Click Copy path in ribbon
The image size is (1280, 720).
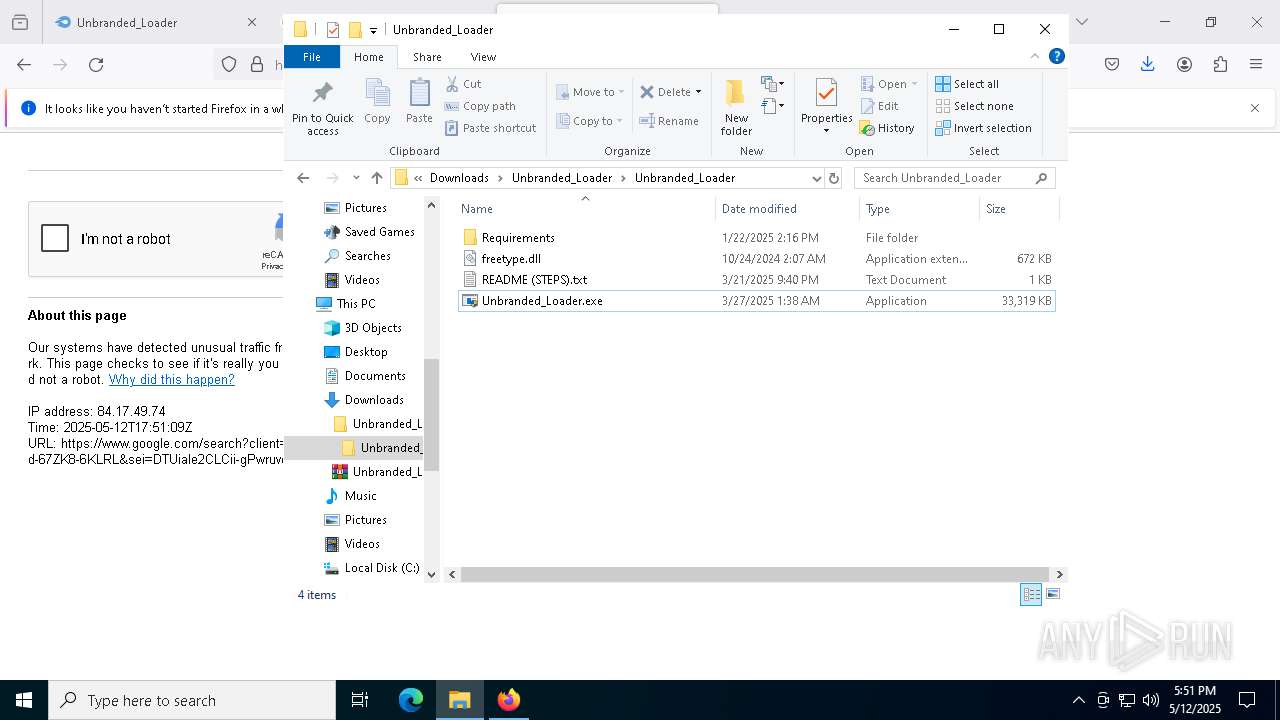[x=480, y=106]
